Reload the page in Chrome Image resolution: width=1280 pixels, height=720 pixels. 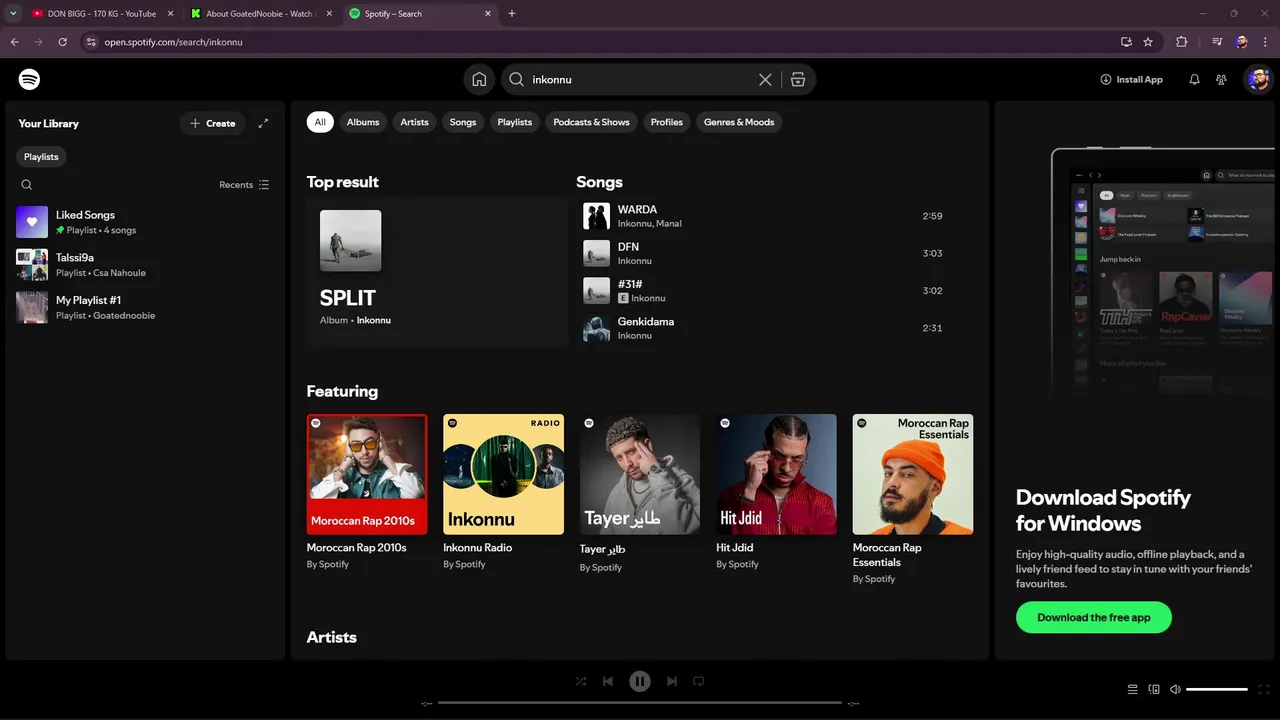click(62, 42)
